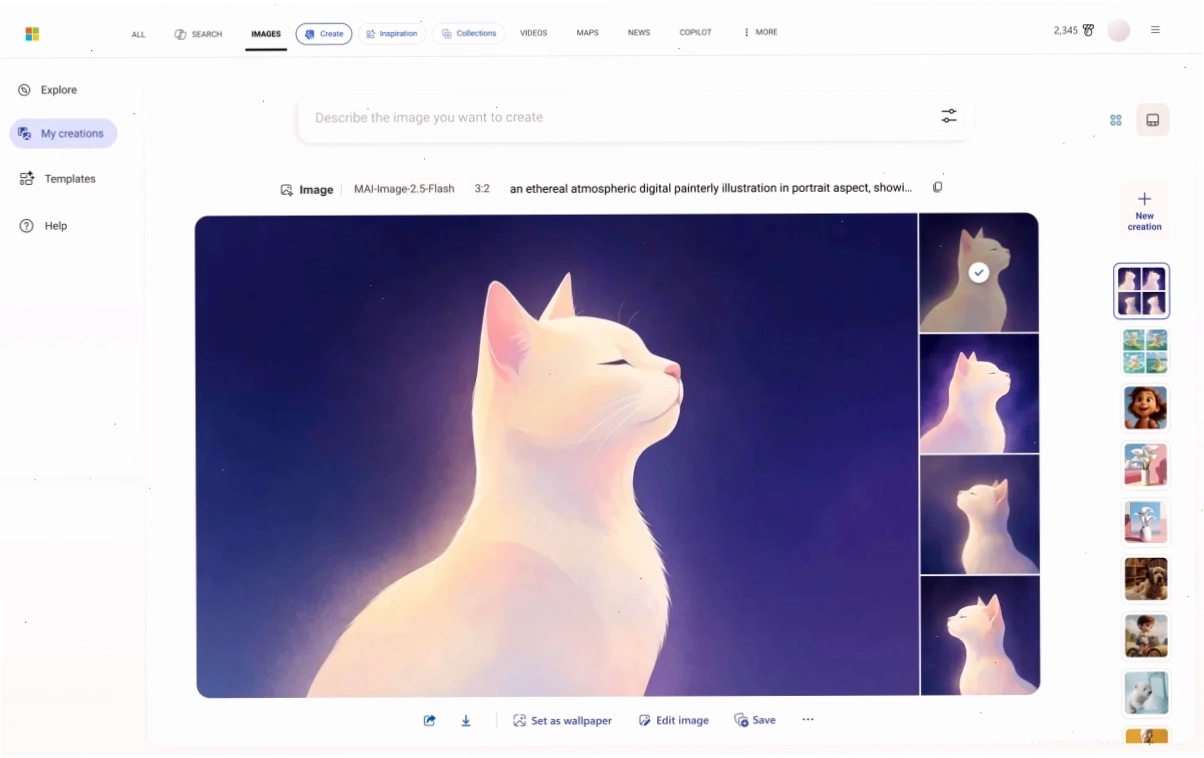Open the boy on bike history thumbnail
The image size is (1204, 758).
(x=1145, y=636)
